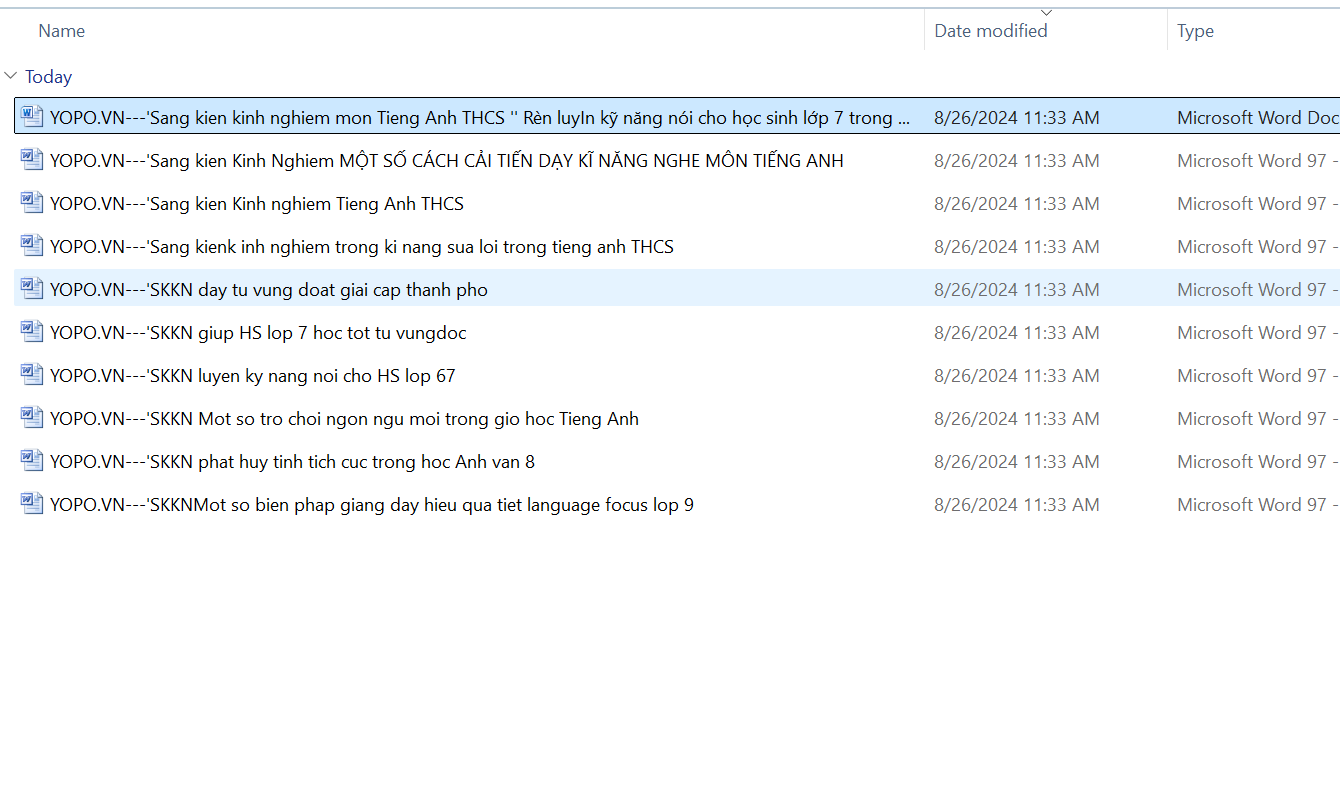Sort by the Date modified column header
1340x802 pixels.
991,31
